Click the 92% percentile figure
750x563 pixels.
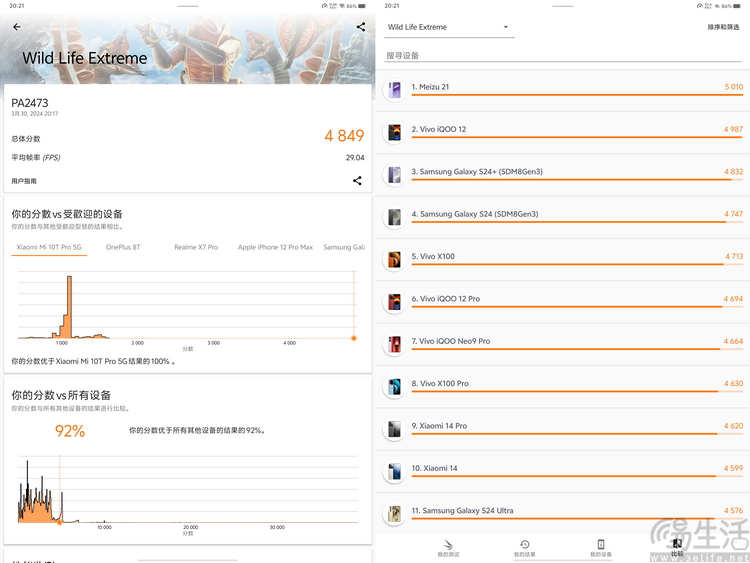[70, 431]
